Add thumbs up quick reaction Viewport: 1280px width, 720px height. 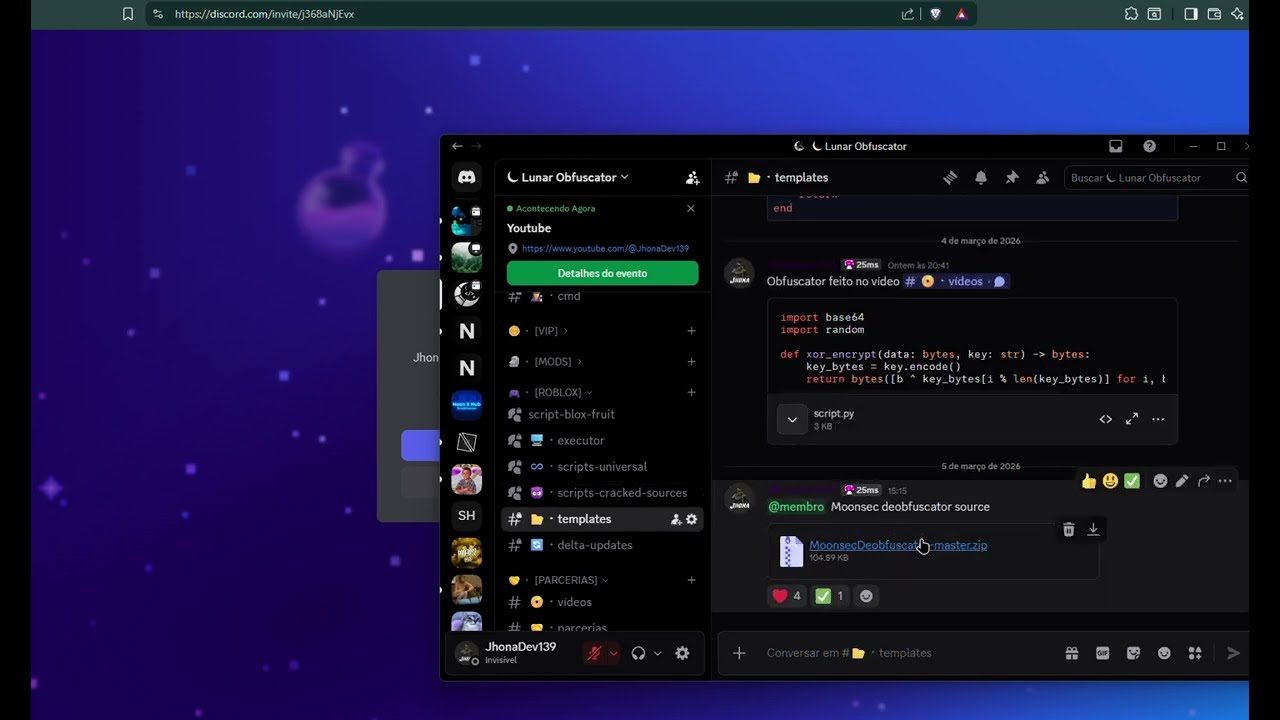click(x=1089, y=481)
